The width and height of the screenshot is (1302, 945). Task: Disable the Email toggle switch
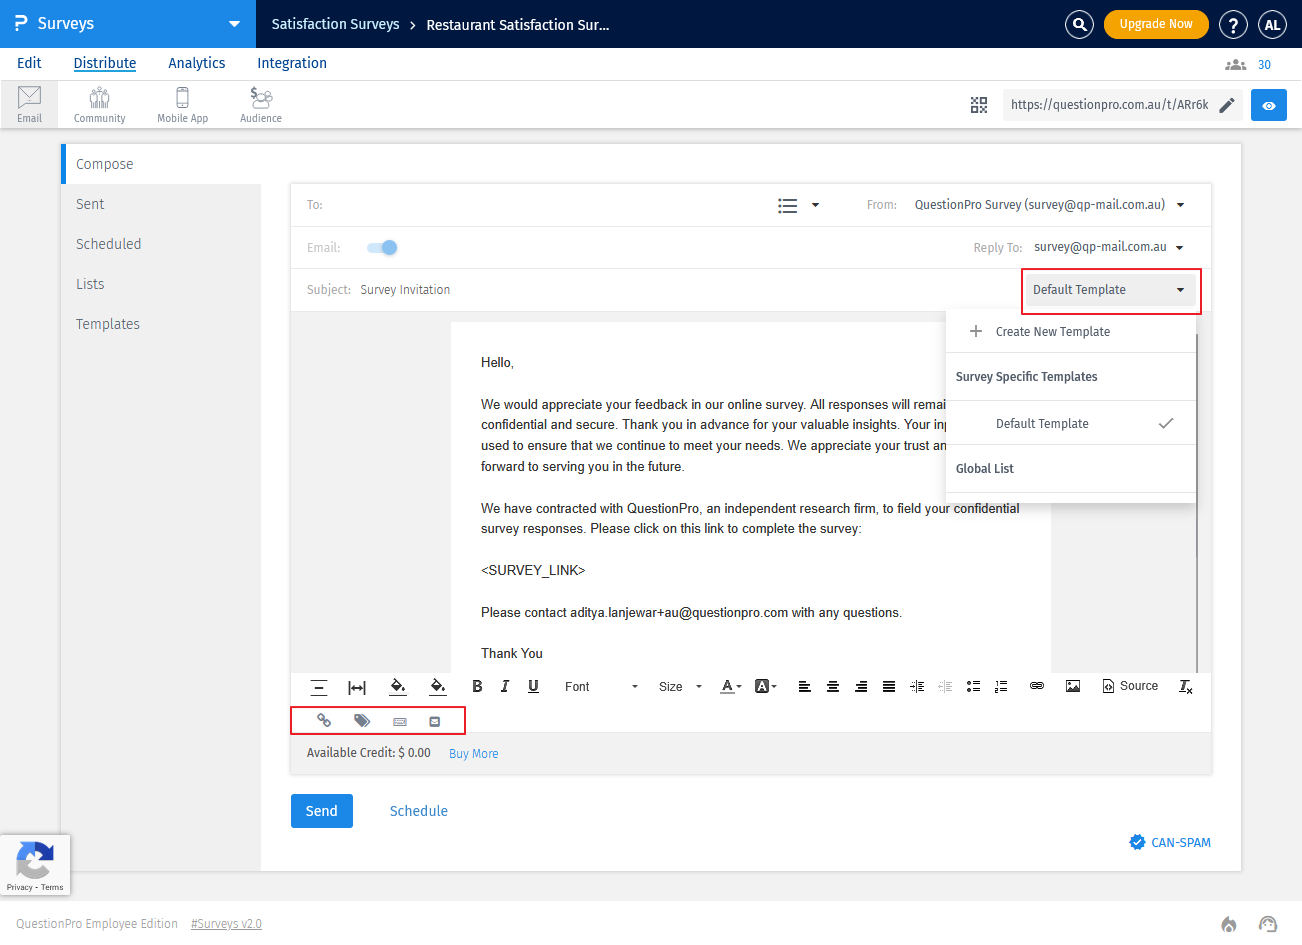click(x=381, y=247)
